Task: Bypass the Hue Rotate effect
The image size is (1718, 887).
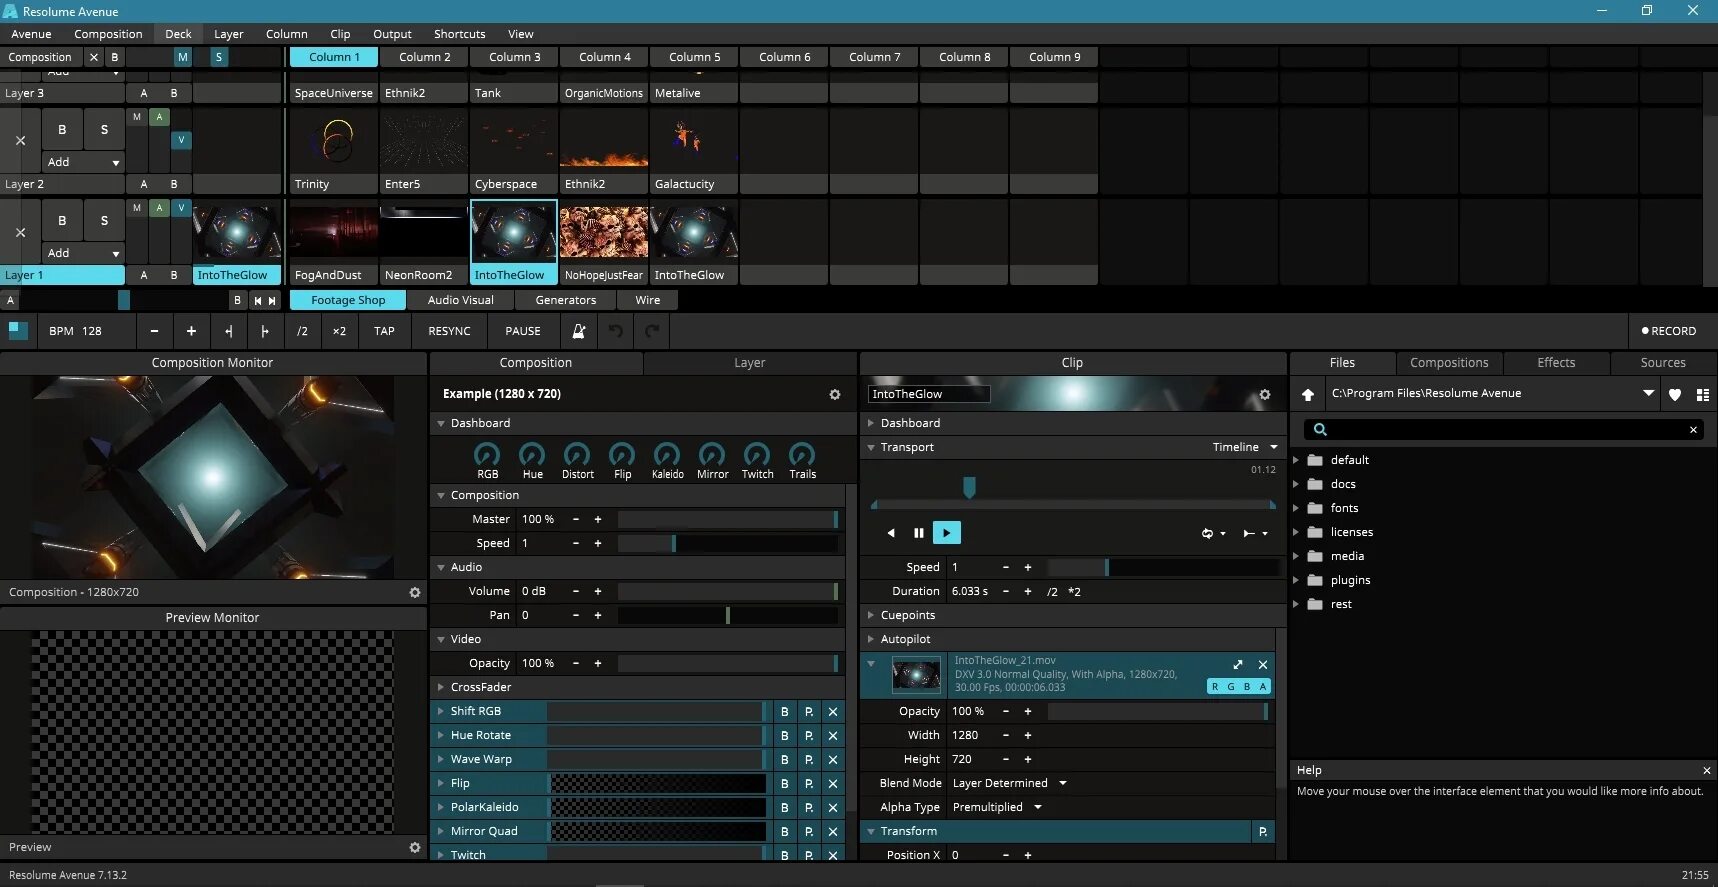Action: pos(785,735)
